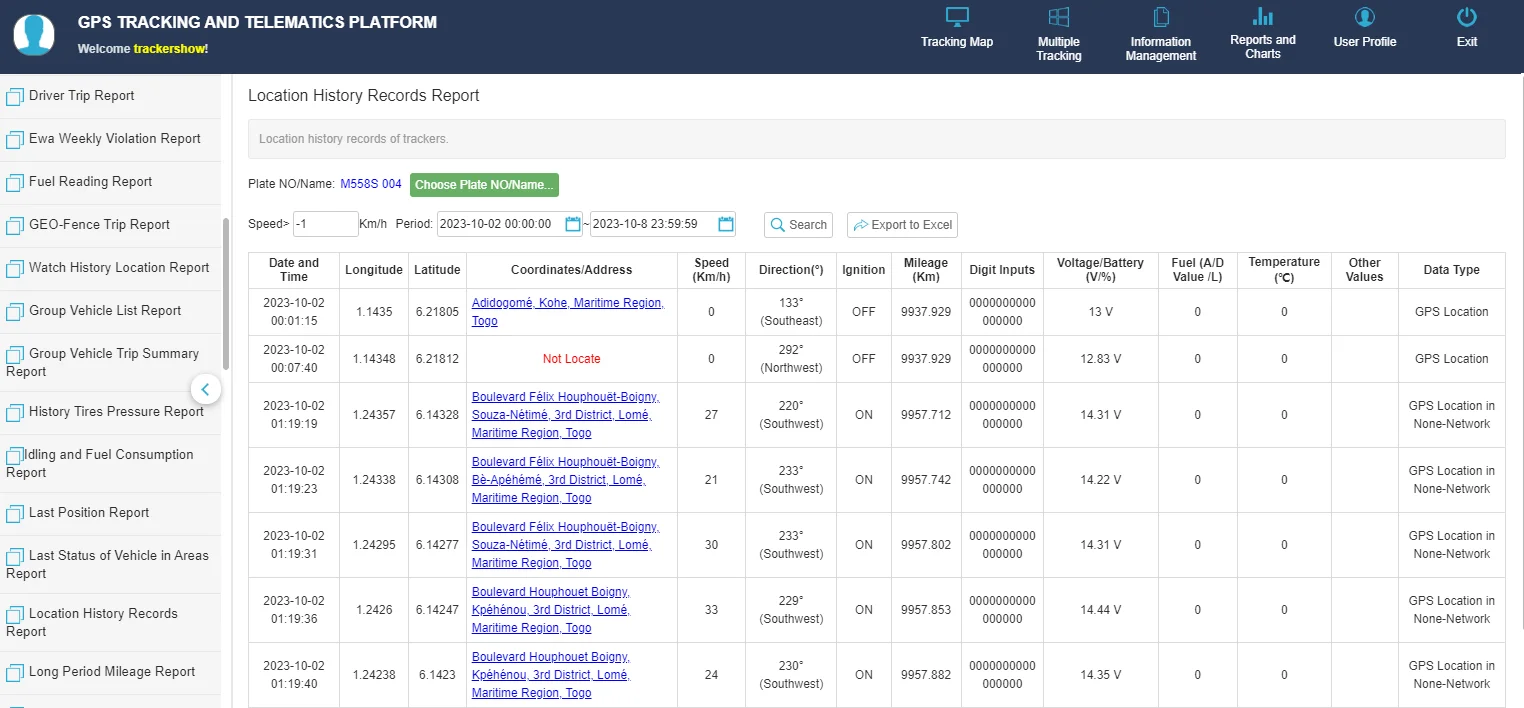The height and width of the screenshot is (708, 1524).
Task: Open calendar picker for period start date
Action: click(x=573, y=224)
